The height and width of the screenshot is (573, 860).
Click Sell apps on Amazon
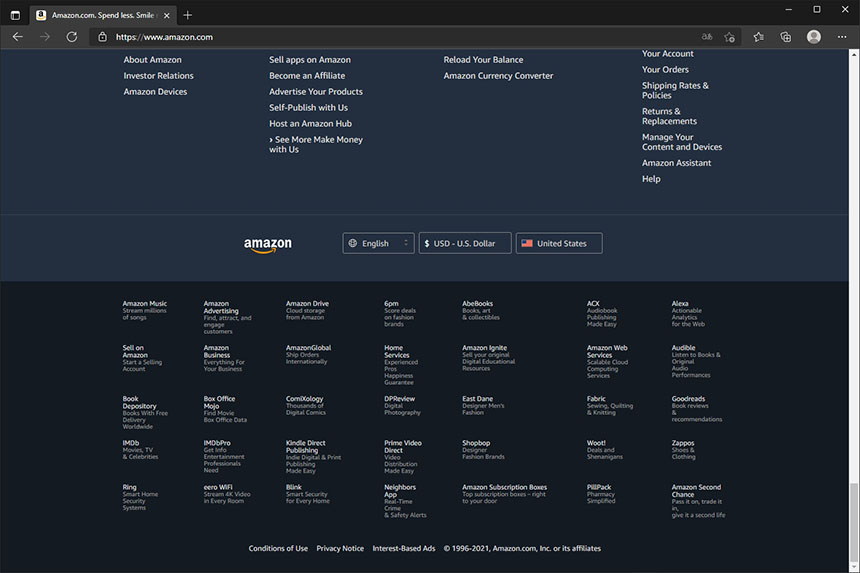(310, 60)
